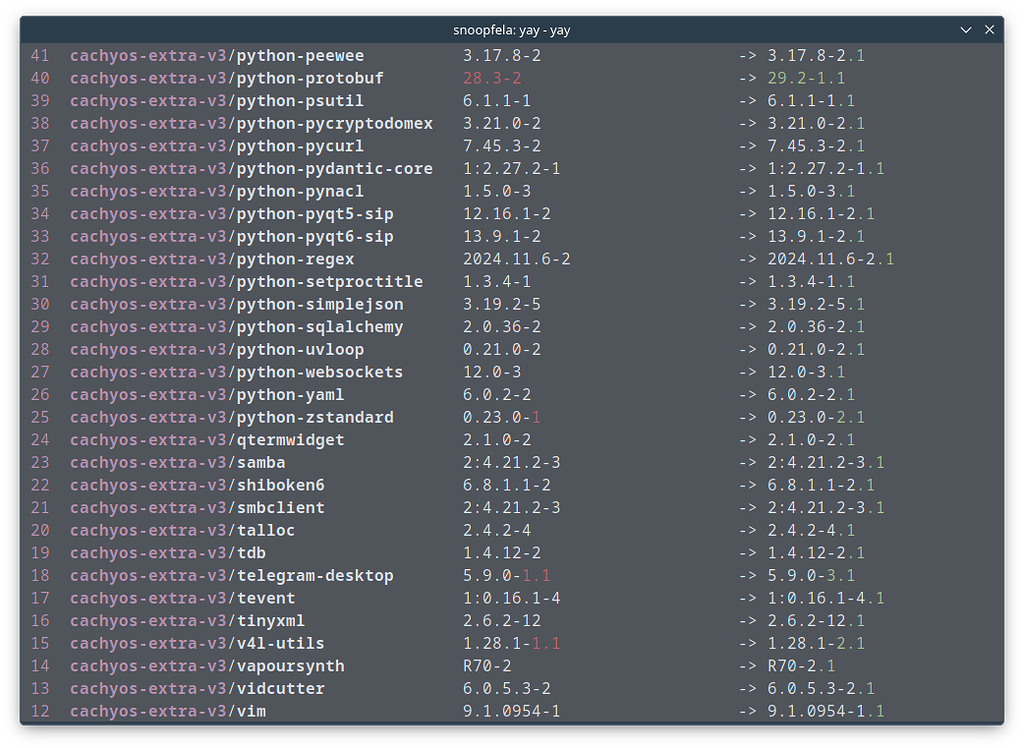Select package name vapoursynth
This screenshot has width=1024, height=748.
tap(291, 666)
